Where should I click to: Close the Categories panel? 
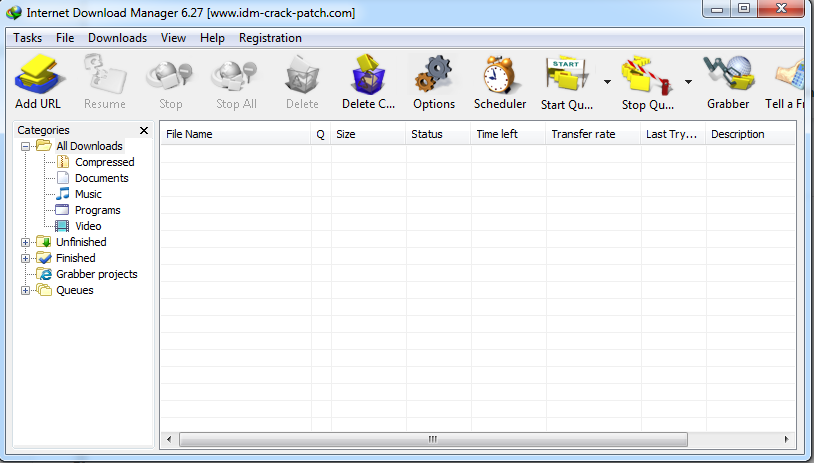pos(144,130)
